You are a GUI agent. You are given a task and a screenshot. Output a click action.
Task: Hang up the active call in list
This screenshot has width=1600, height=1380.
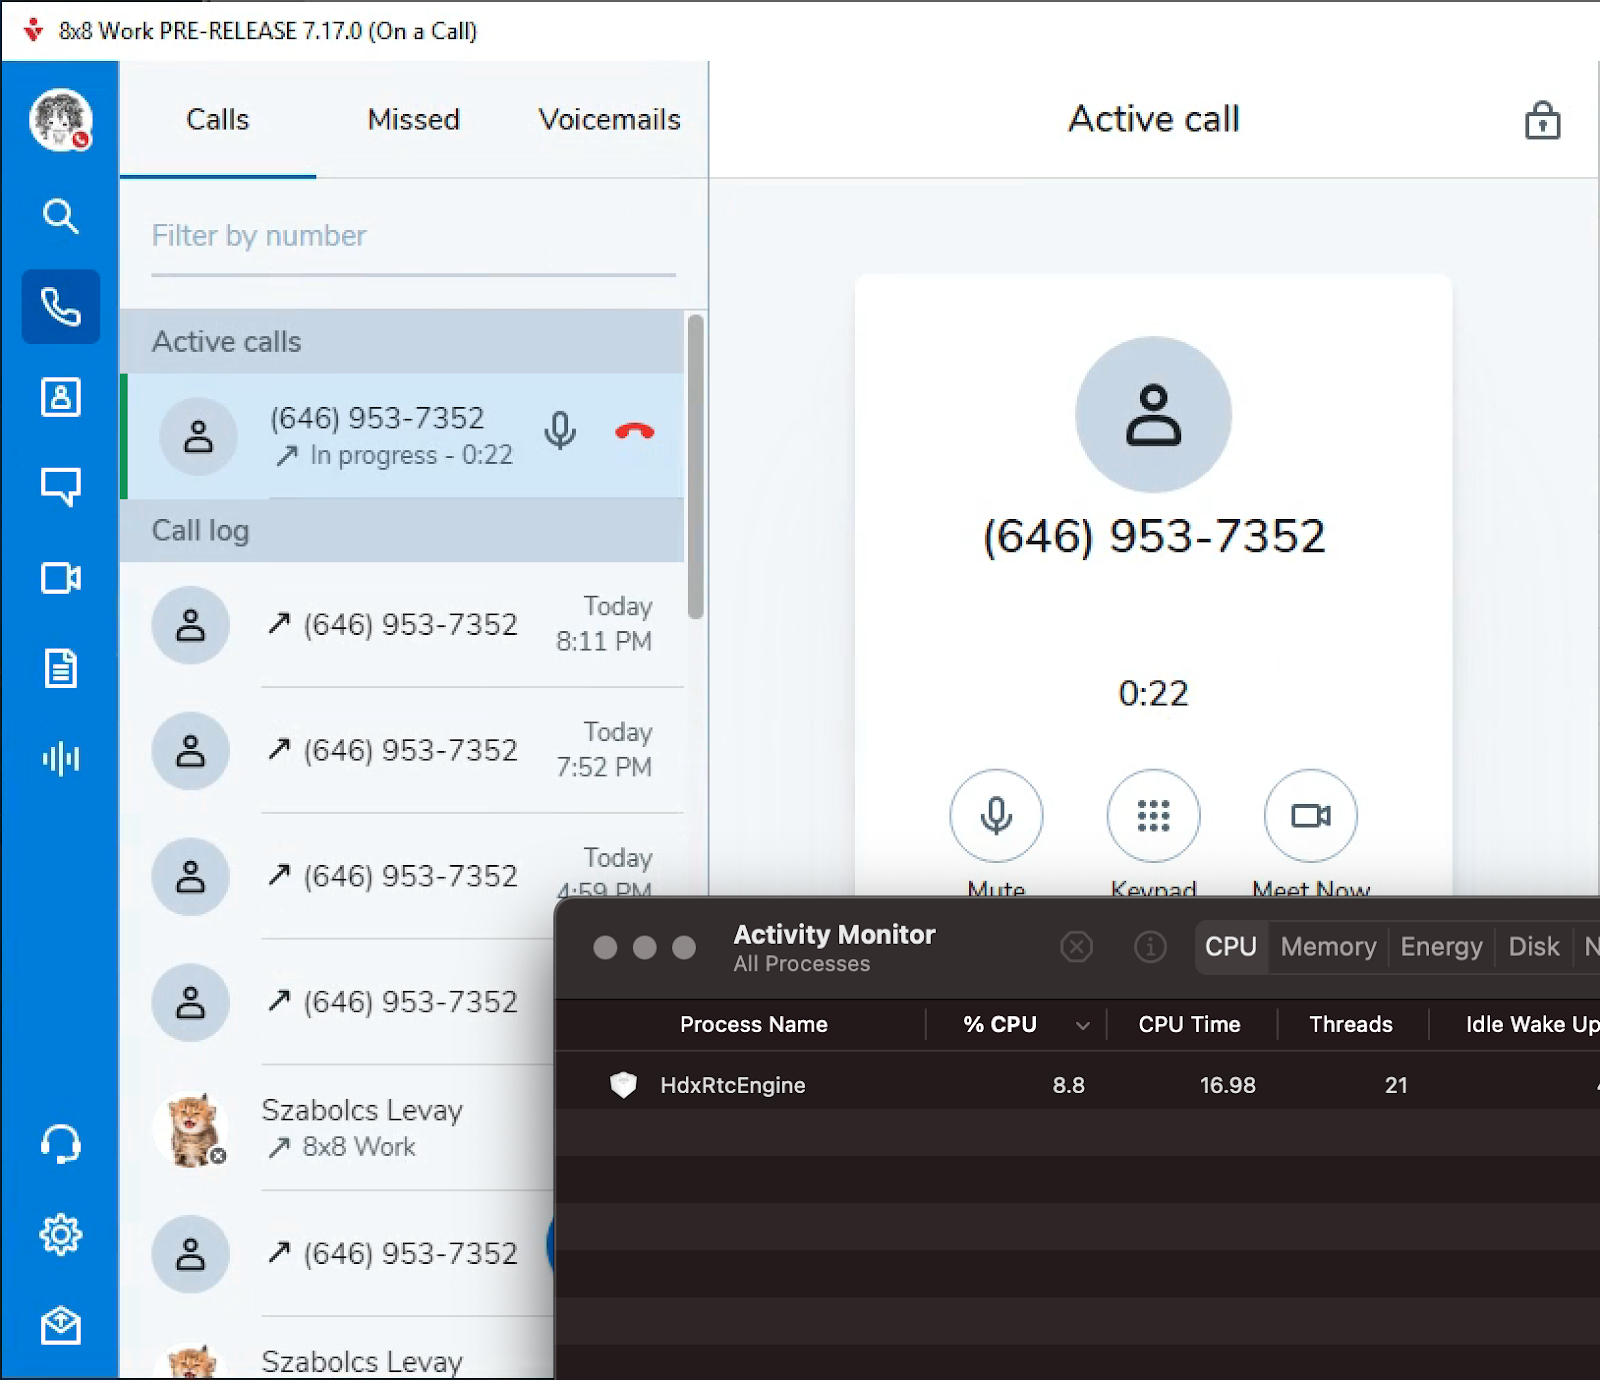point(634,431)
